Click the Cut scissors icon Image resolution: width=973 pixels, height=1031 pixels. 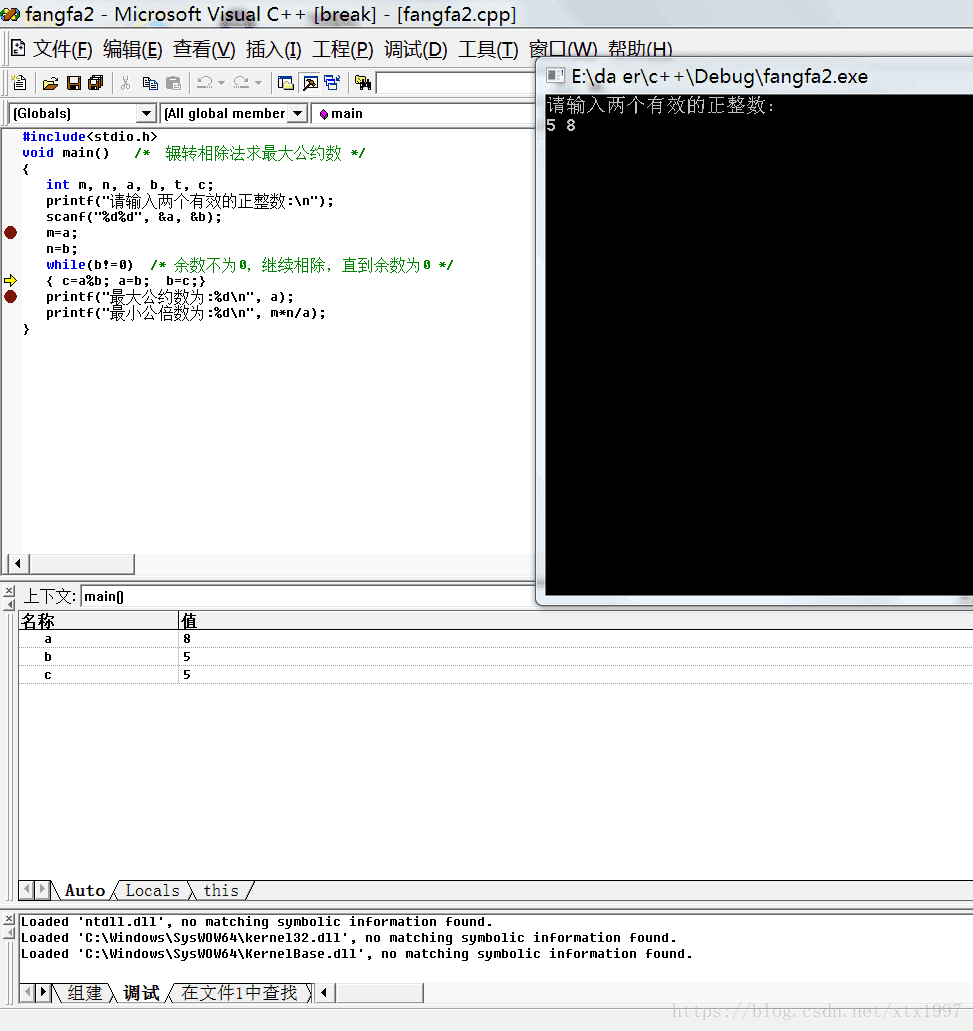[126, 83]
